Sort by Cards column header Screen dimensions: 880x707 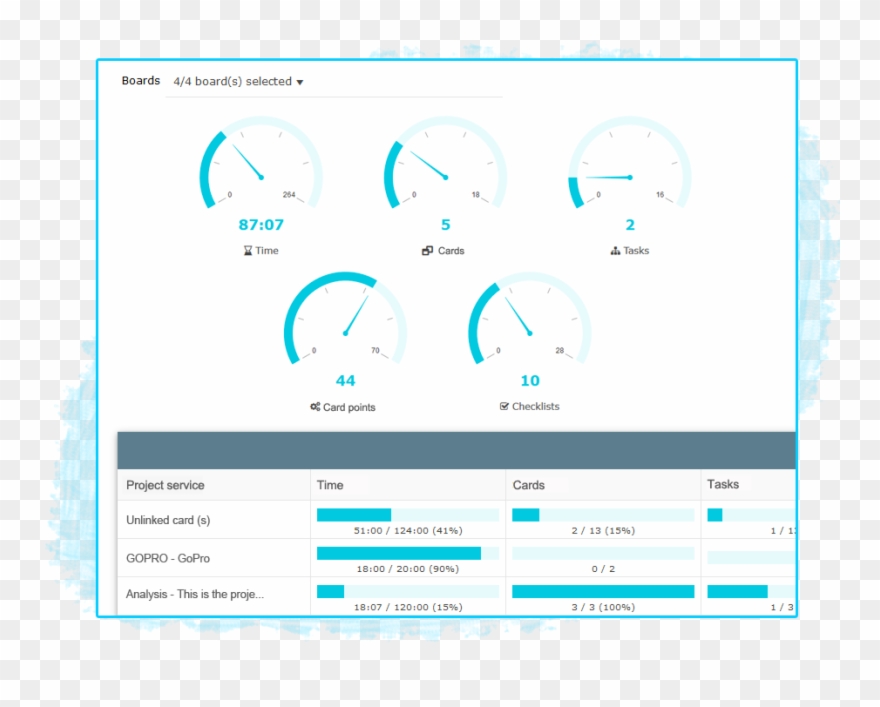(x=528, y=485)
